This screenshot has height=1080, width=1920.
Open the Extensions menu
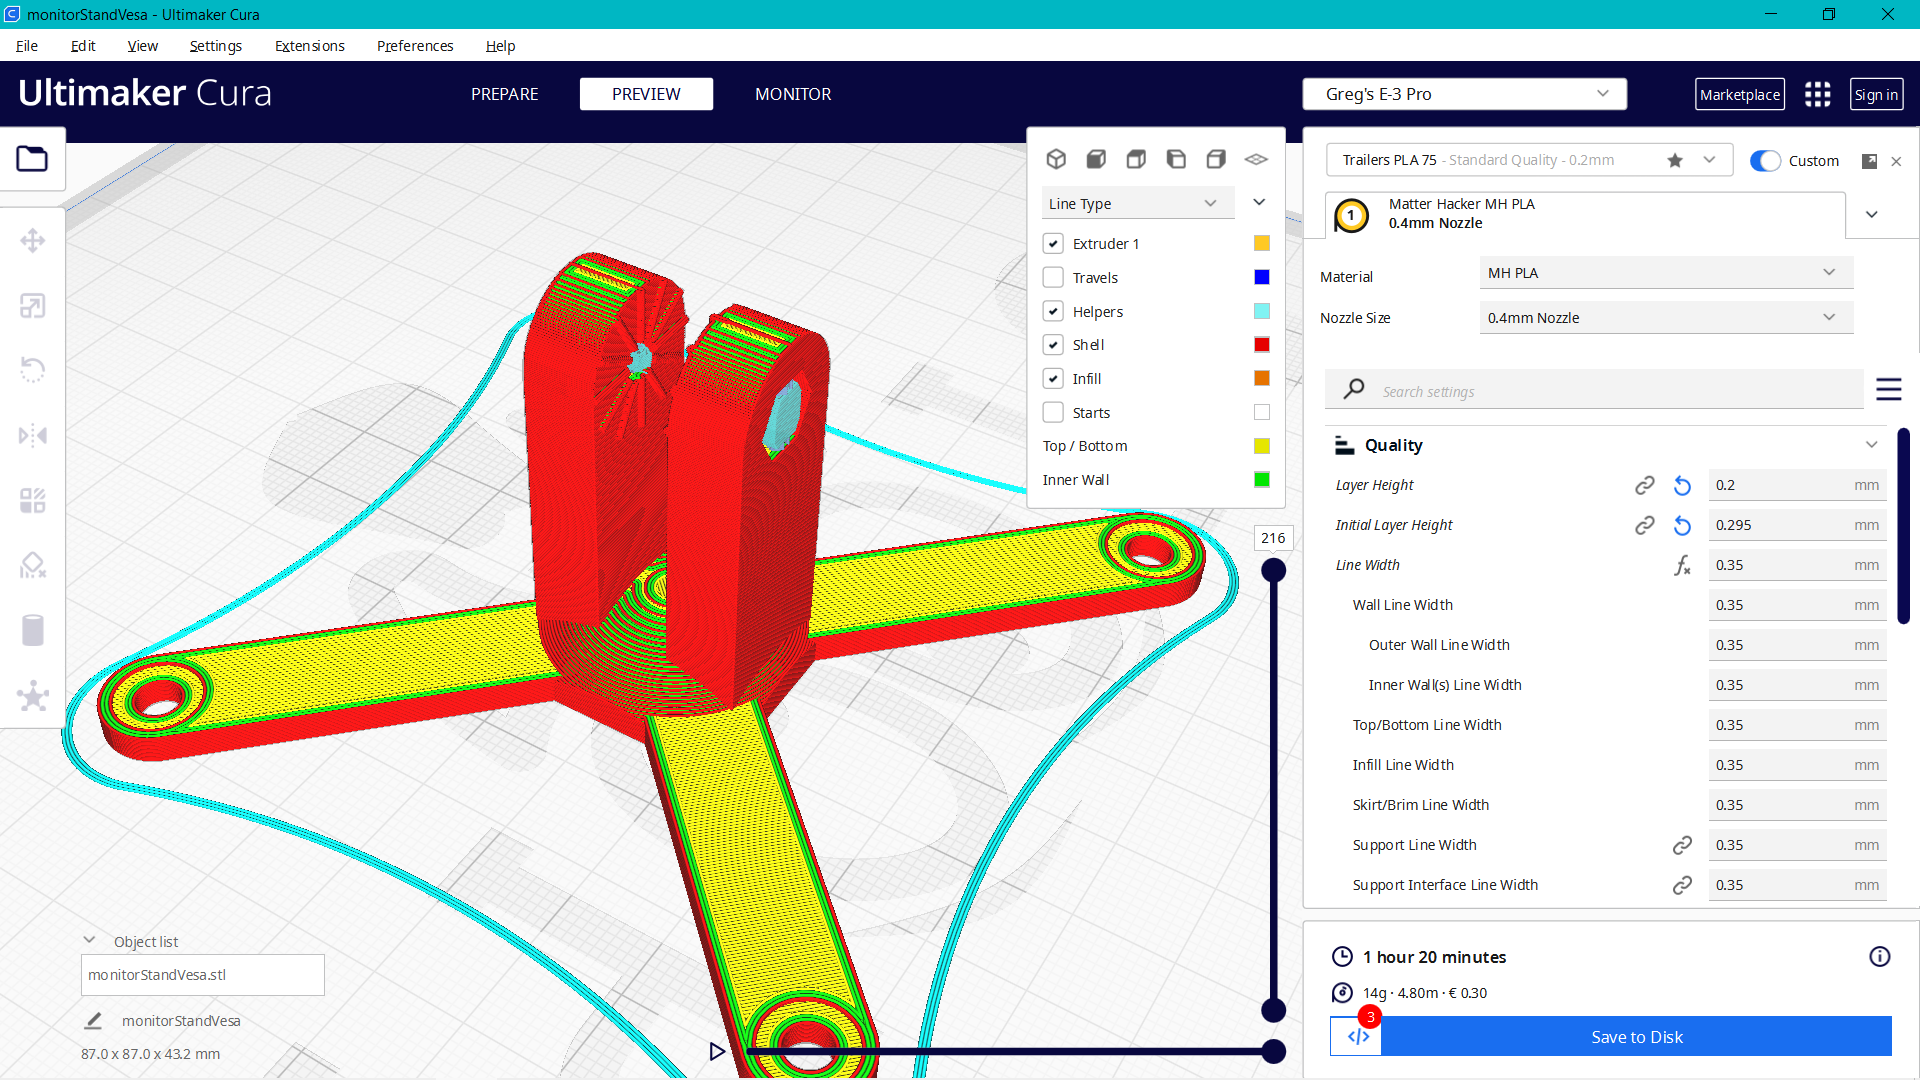point(309,46)
